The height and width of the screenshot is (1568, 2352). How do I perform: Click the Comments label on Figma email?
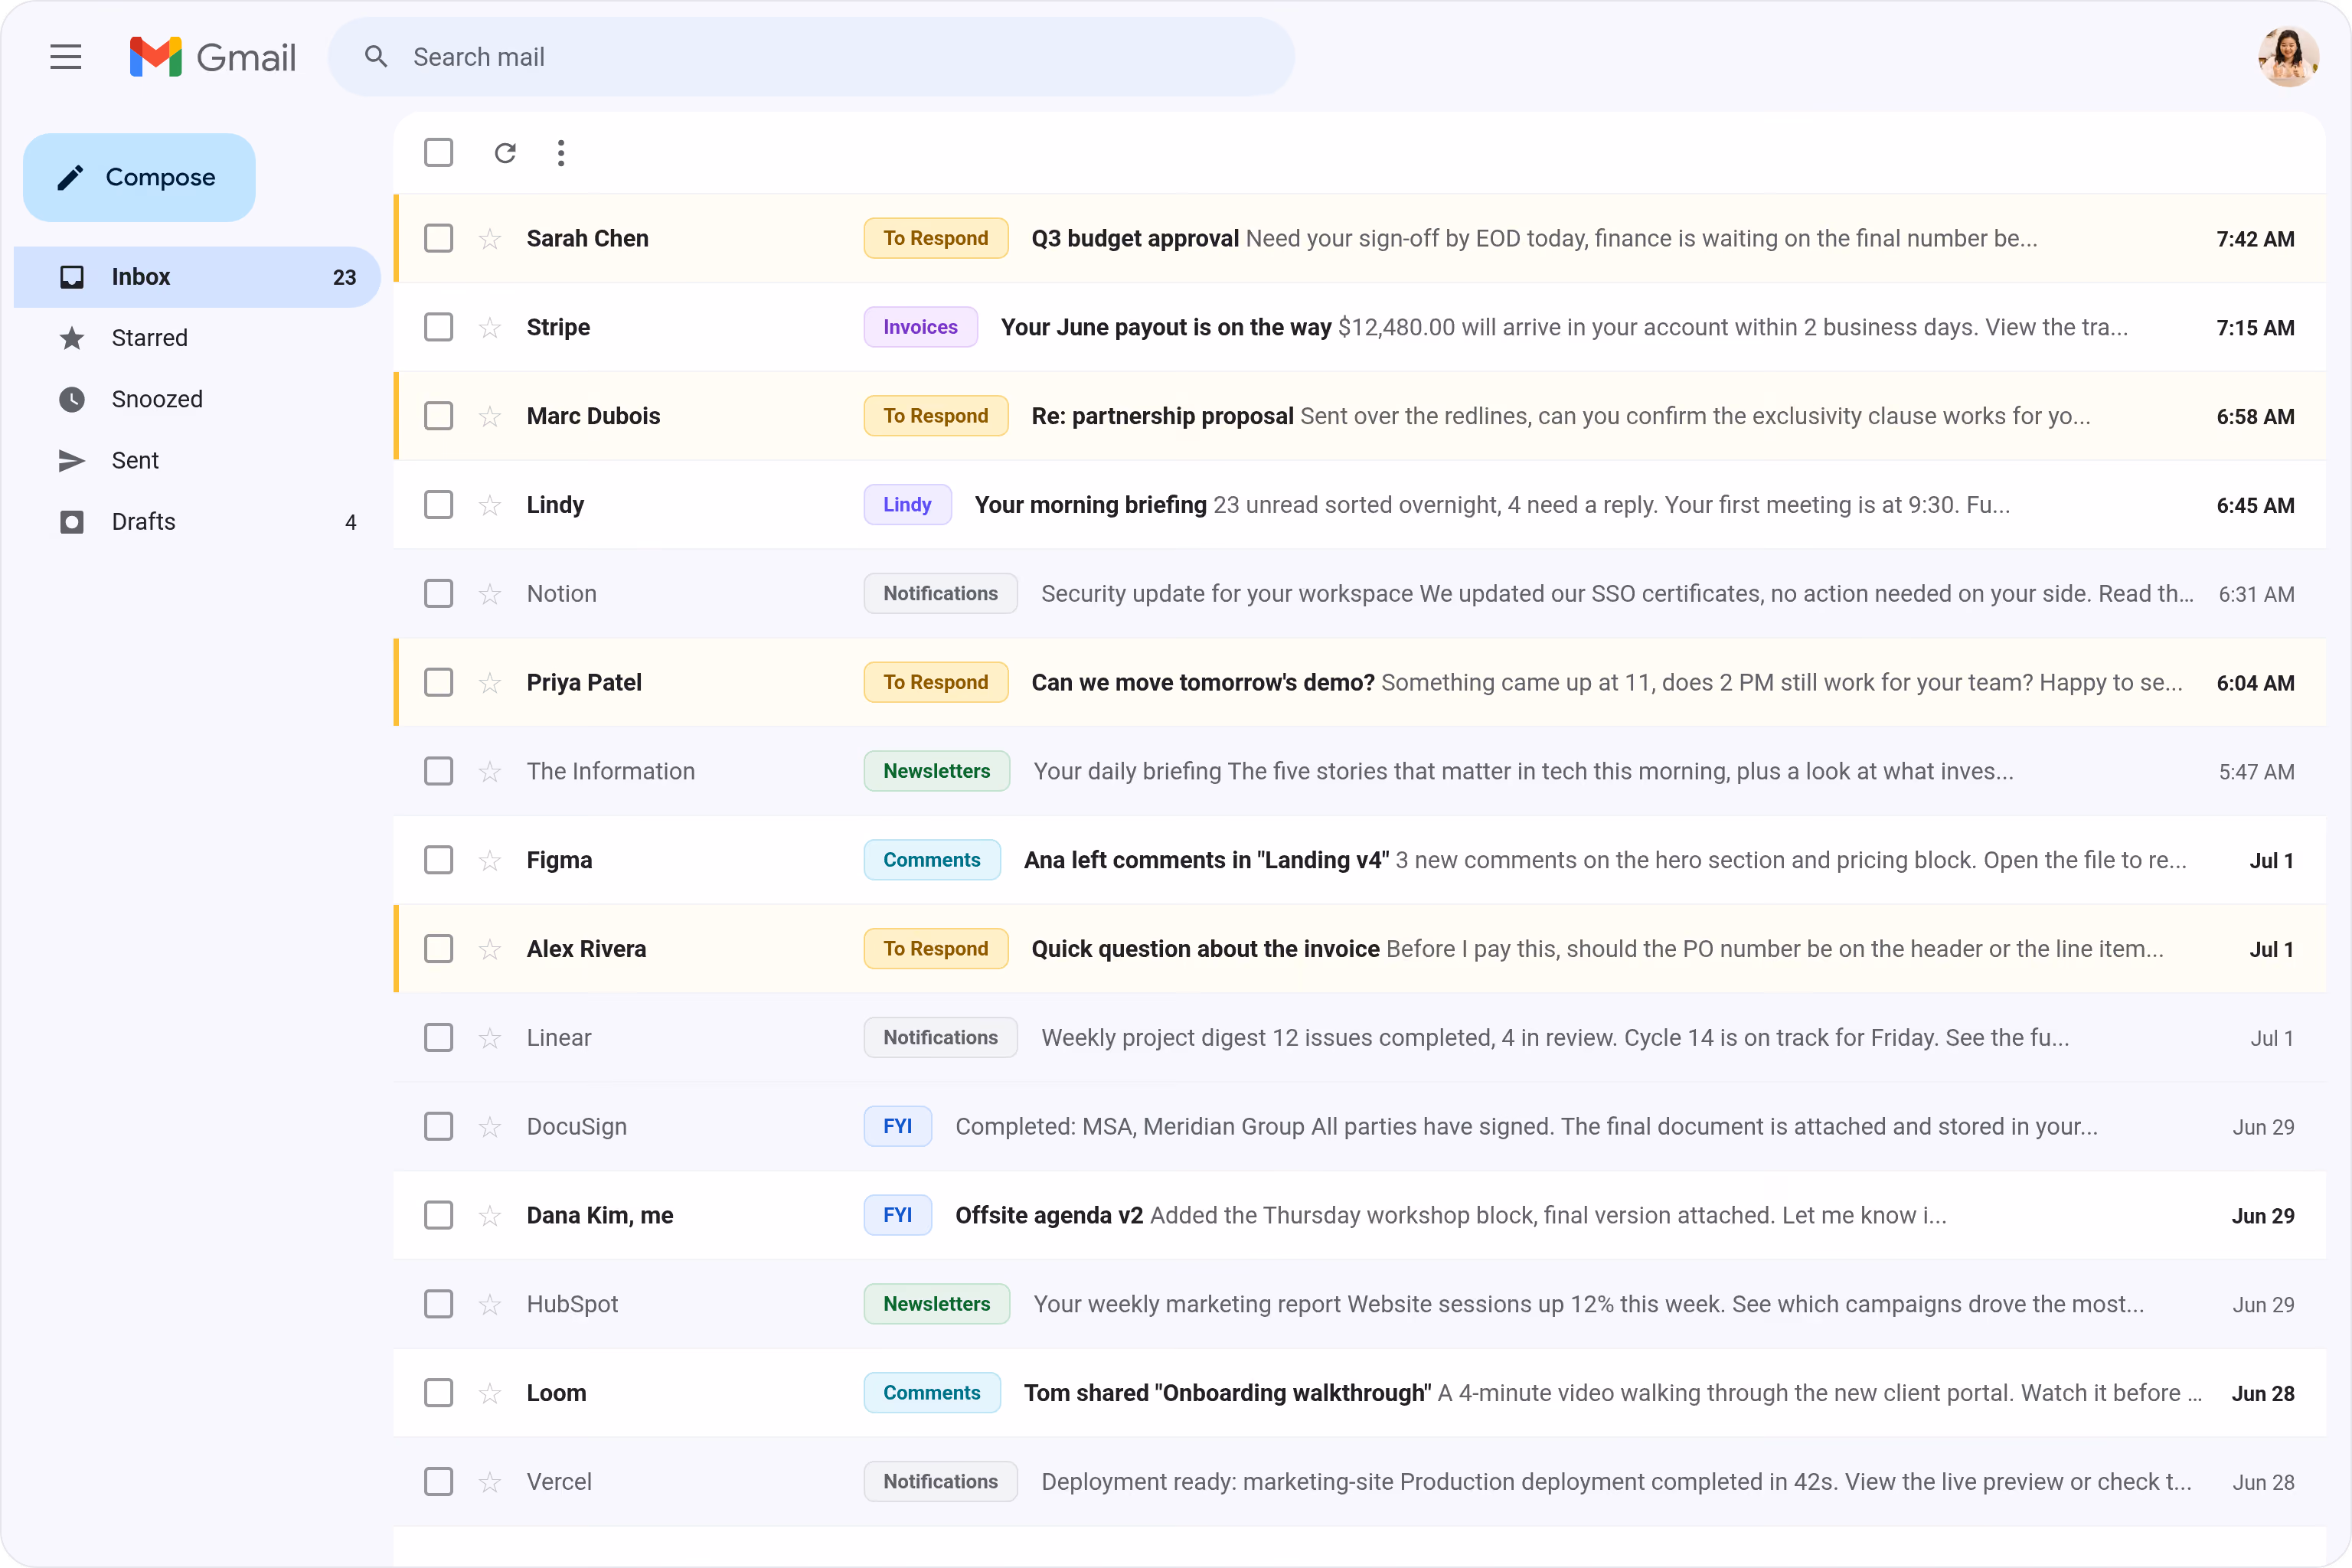tap(932, 860)
